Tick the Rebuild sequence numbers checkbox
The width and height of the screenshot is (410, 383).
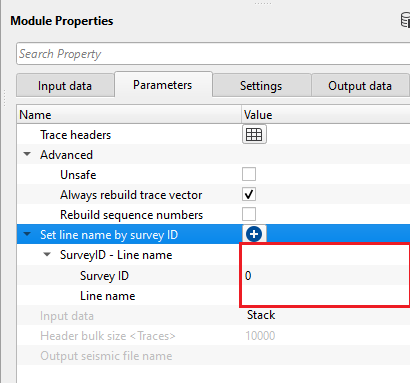pyautogui.click(x=249, y=214)
